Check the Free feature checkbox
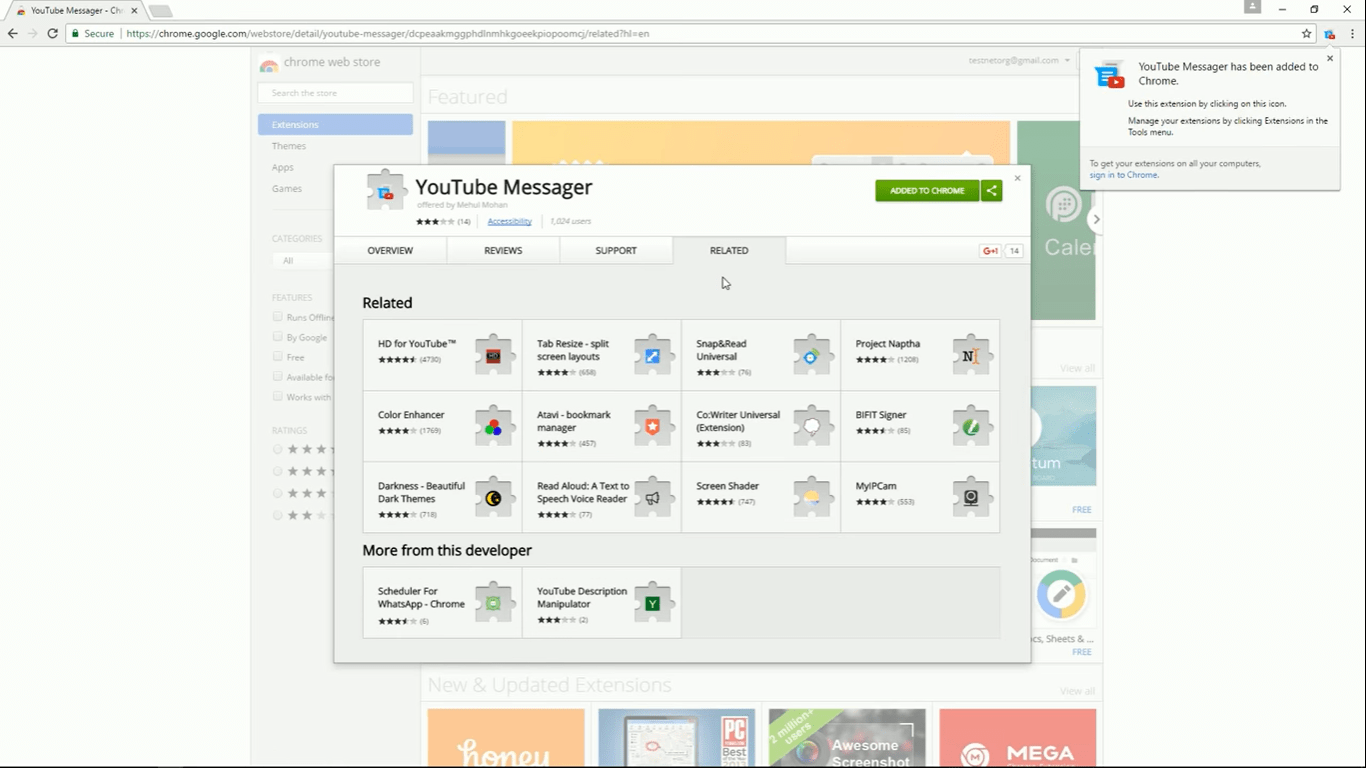 278,357
